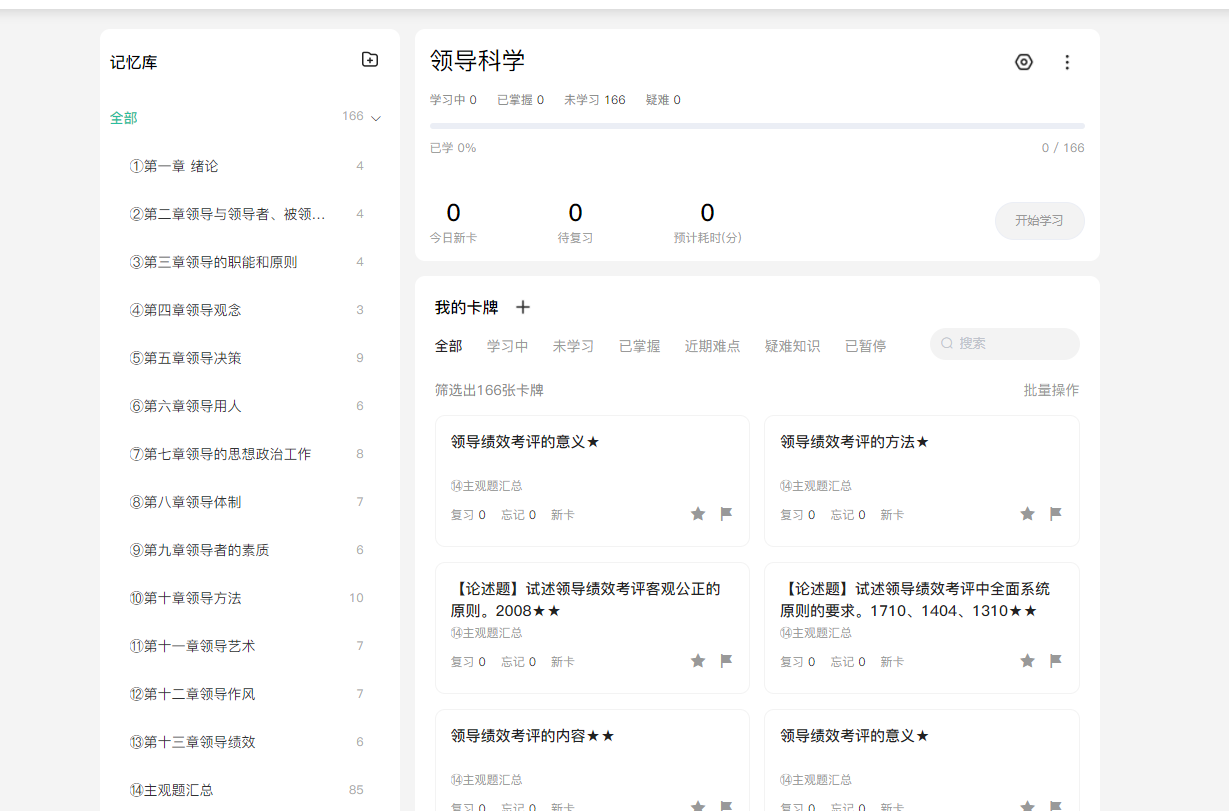Star the 客观公正的原则 essay card
The width and height of the screenshot is (1229, 811).
point(698,661)
